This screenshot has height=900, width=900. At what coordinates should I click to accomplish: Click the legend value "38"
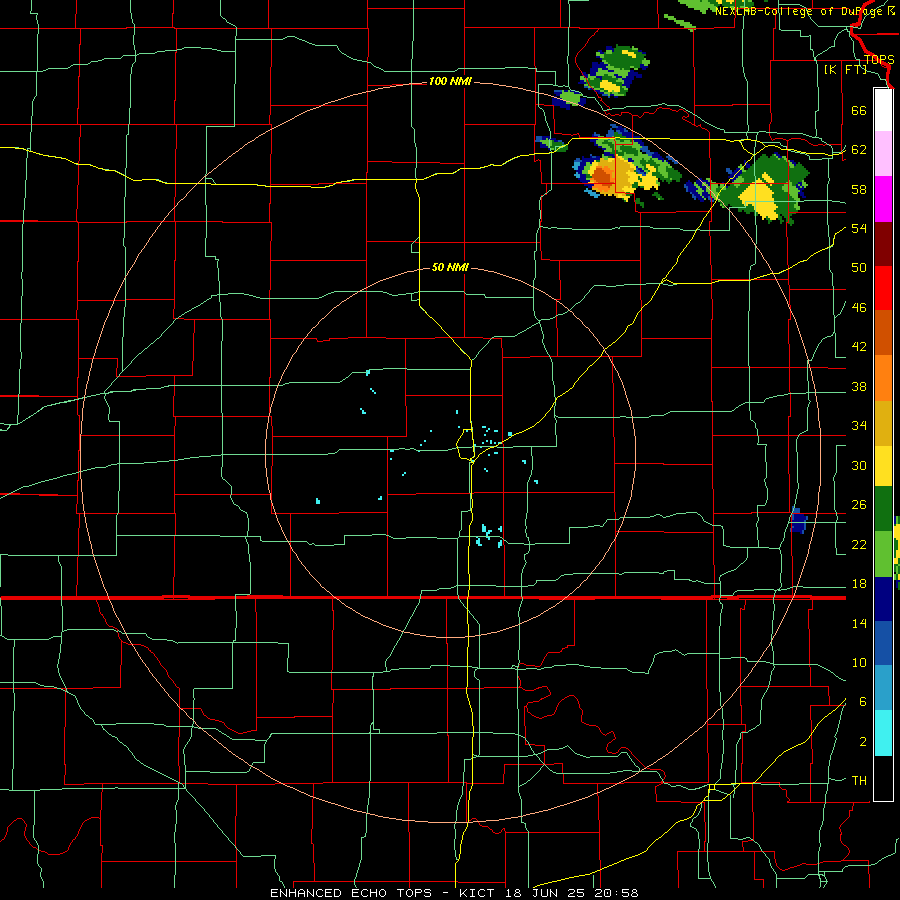[859, 387]
